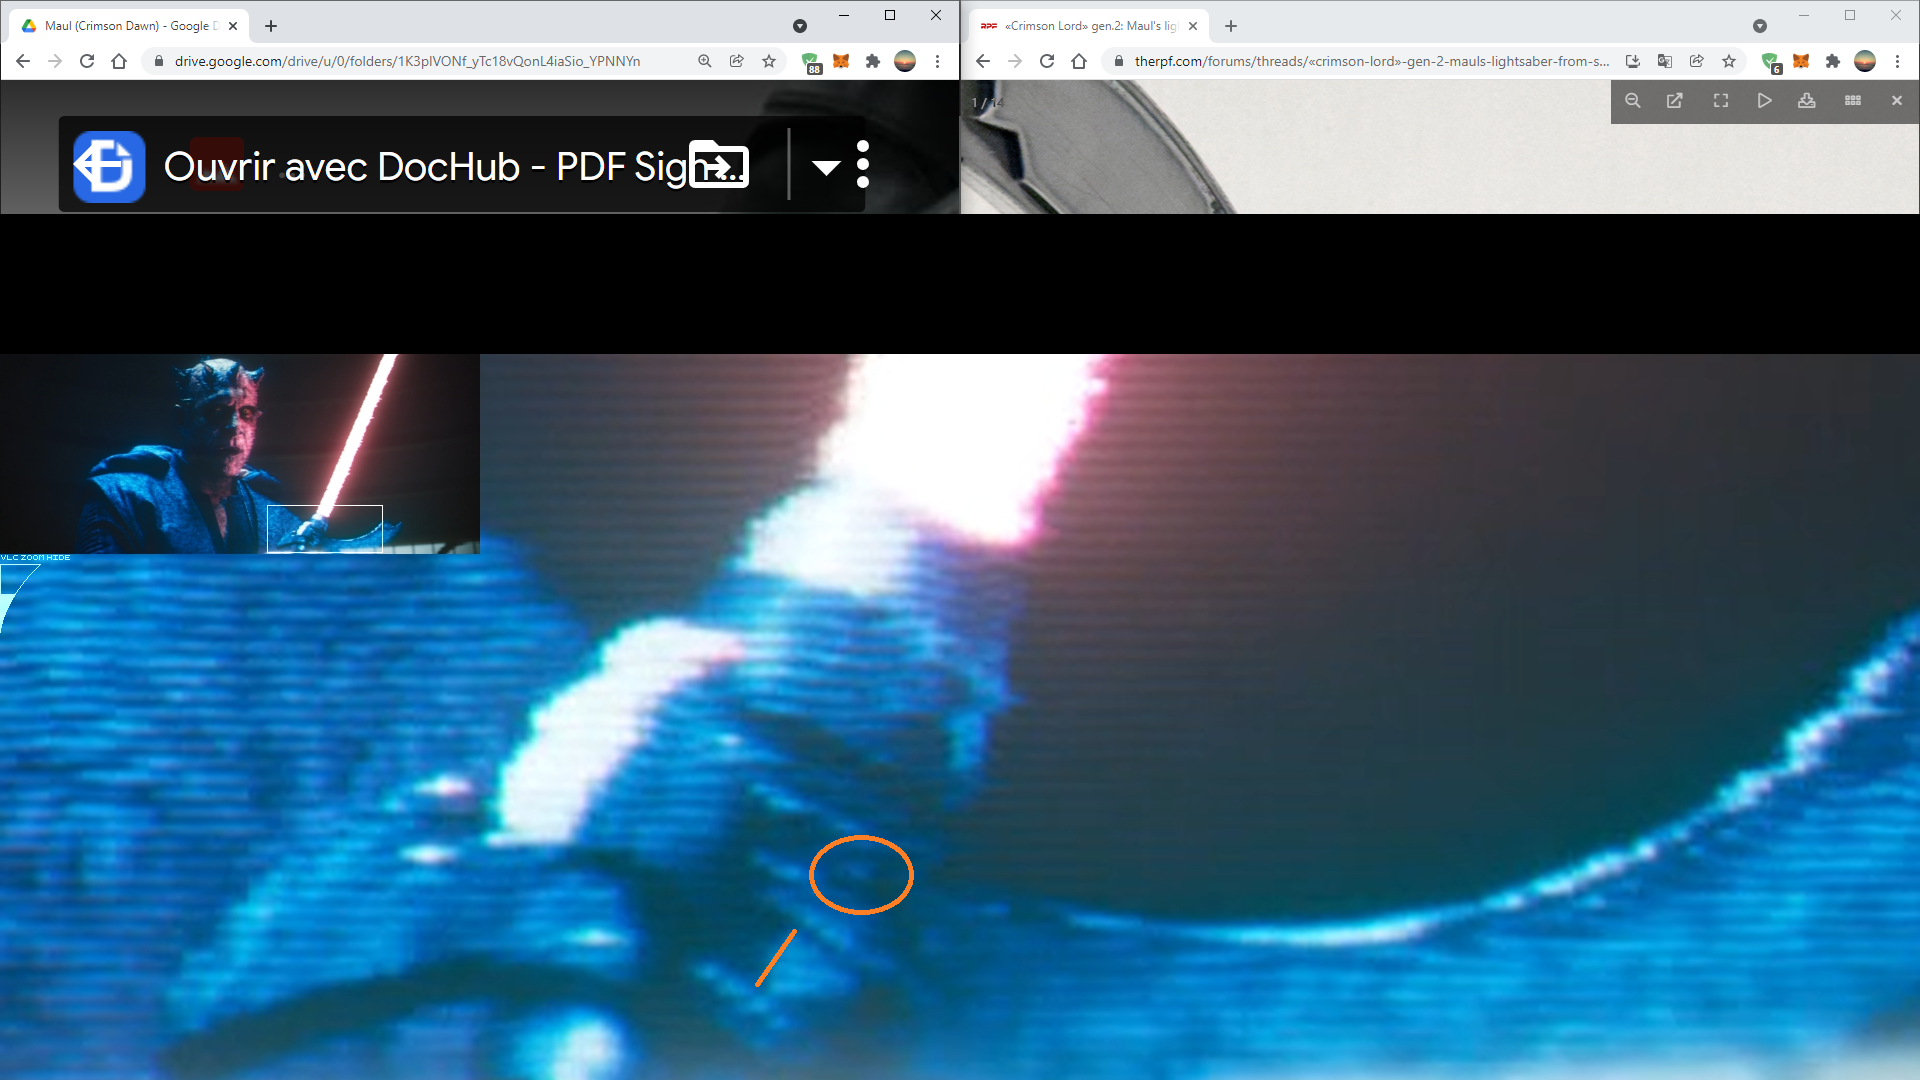
Task: Show lightbox thumbnails grid
Action: (1853, 101)
